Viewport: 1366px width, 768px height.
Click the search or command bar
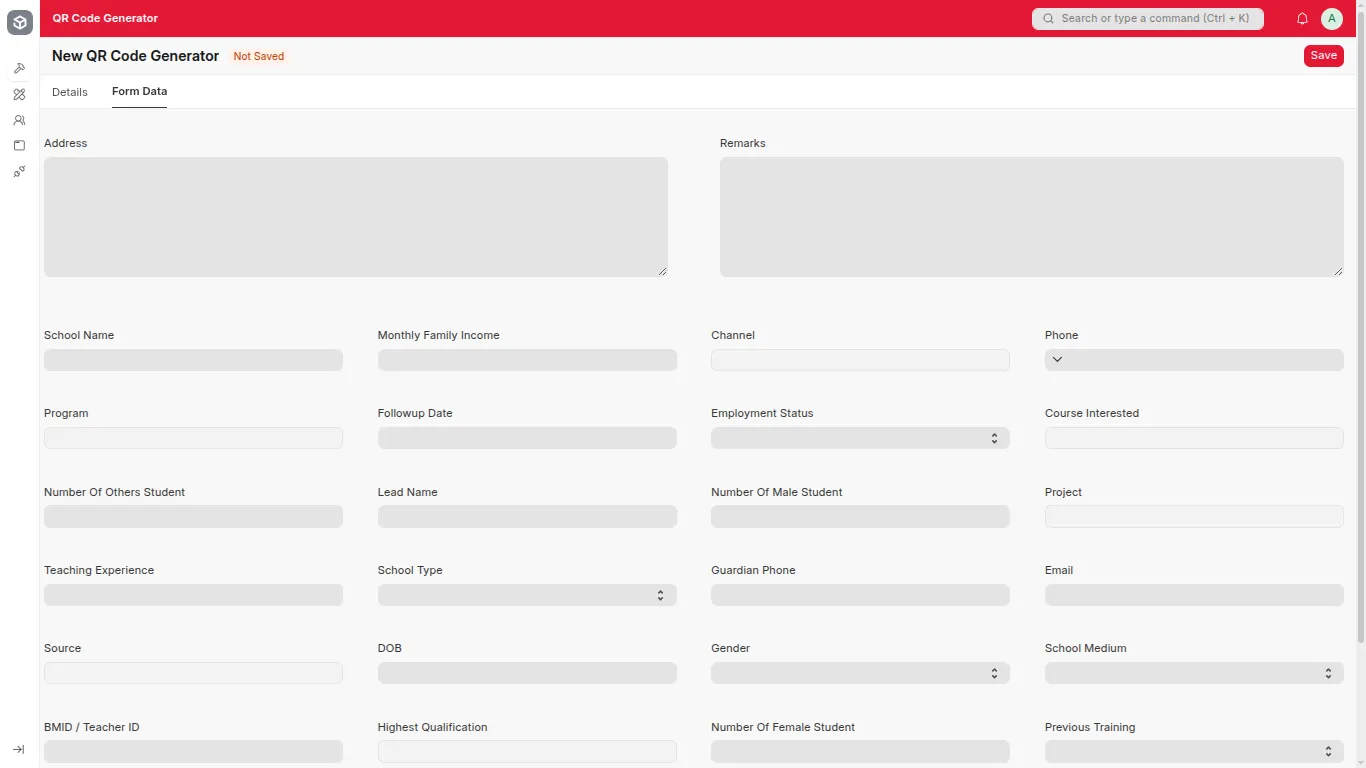pos(1148,18)
